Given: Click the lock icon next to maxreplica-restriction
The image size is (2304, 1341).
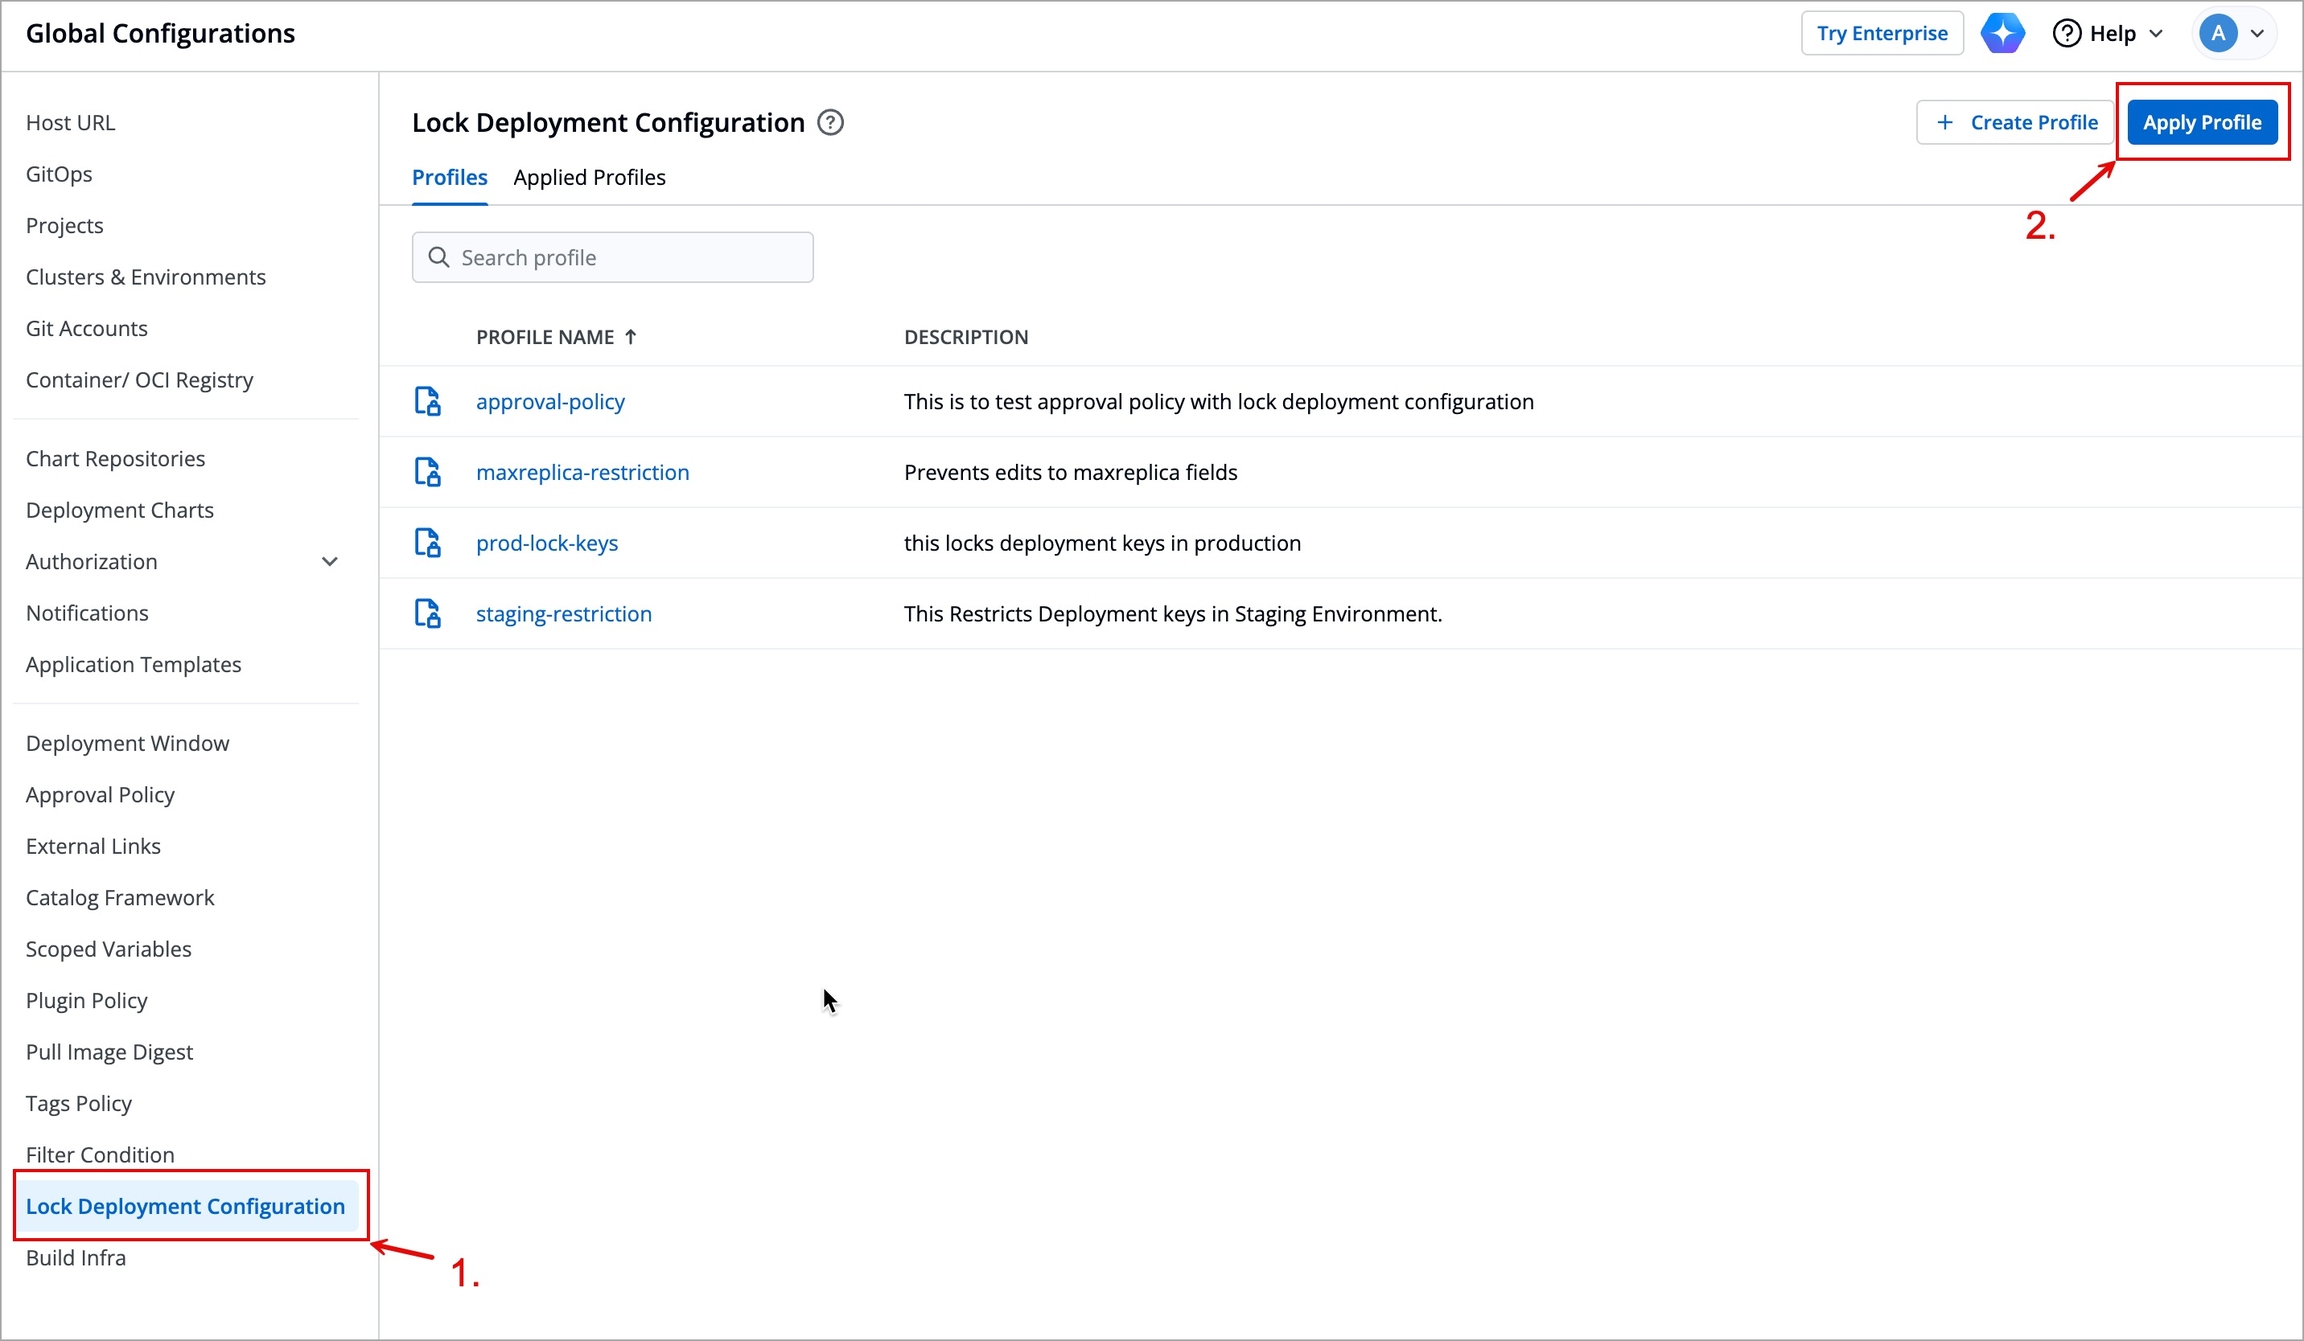Looking at the screenshot, I should pos(428,472).
